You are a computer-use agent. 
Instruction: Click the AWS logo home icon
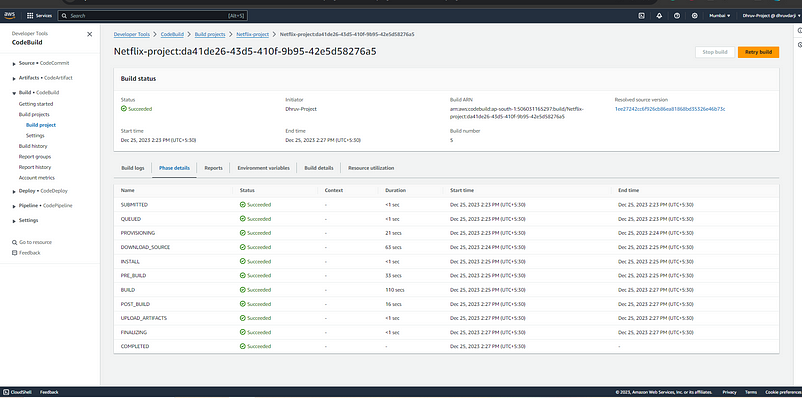[10, 15]
